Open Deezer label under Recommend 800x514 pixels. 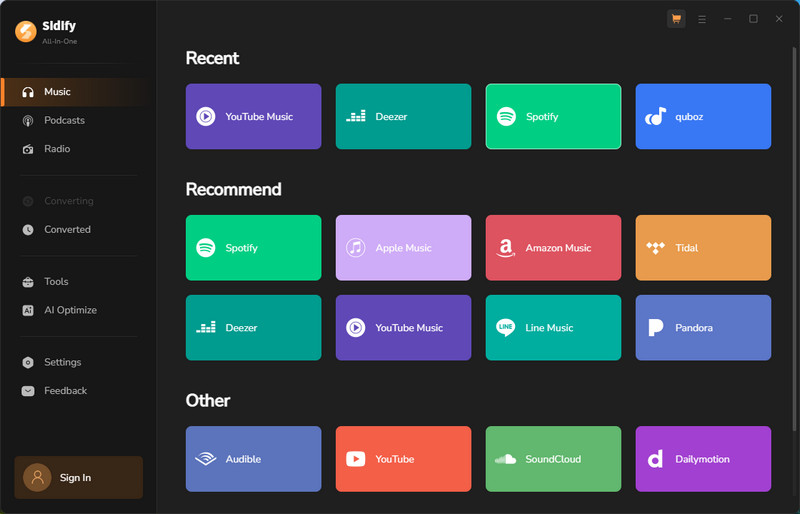241,328
